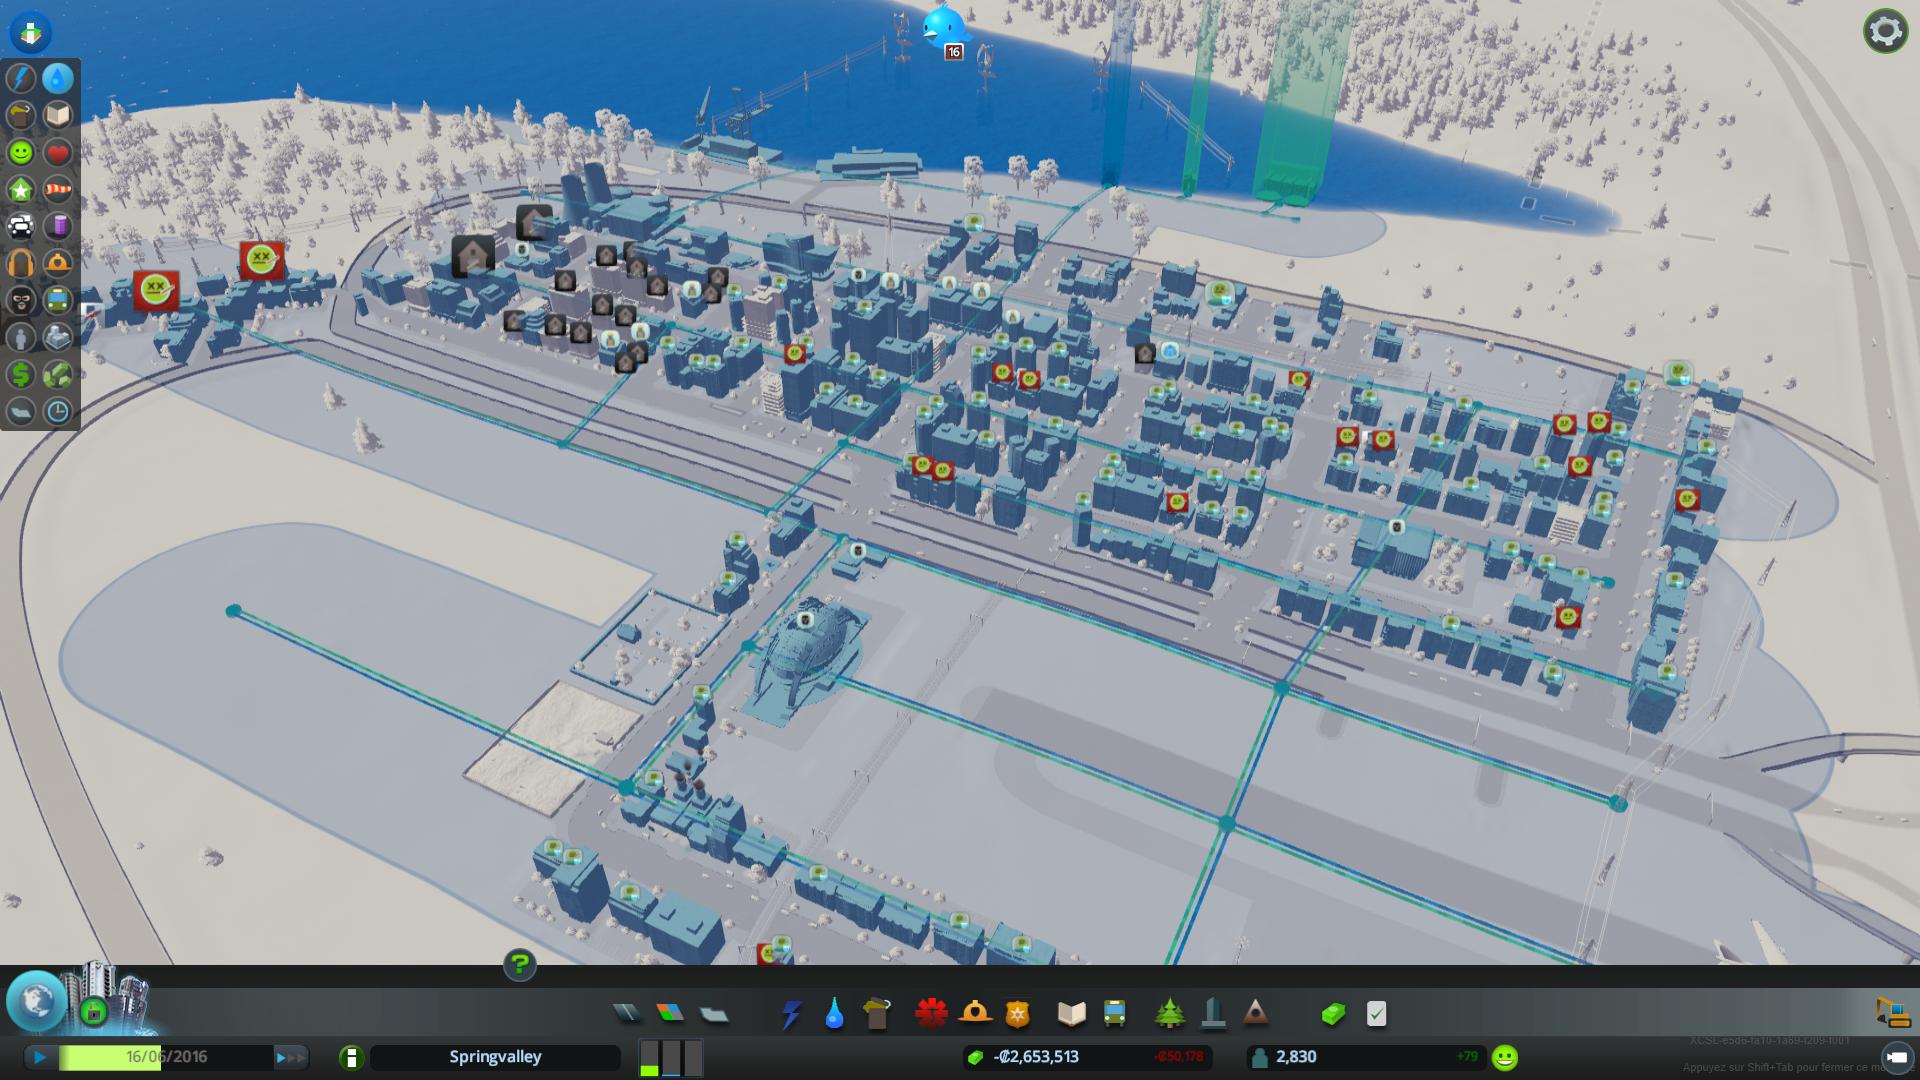Open Garbage build menu
Screen dimensions: 1920x1080
[x=876, y=1014]
